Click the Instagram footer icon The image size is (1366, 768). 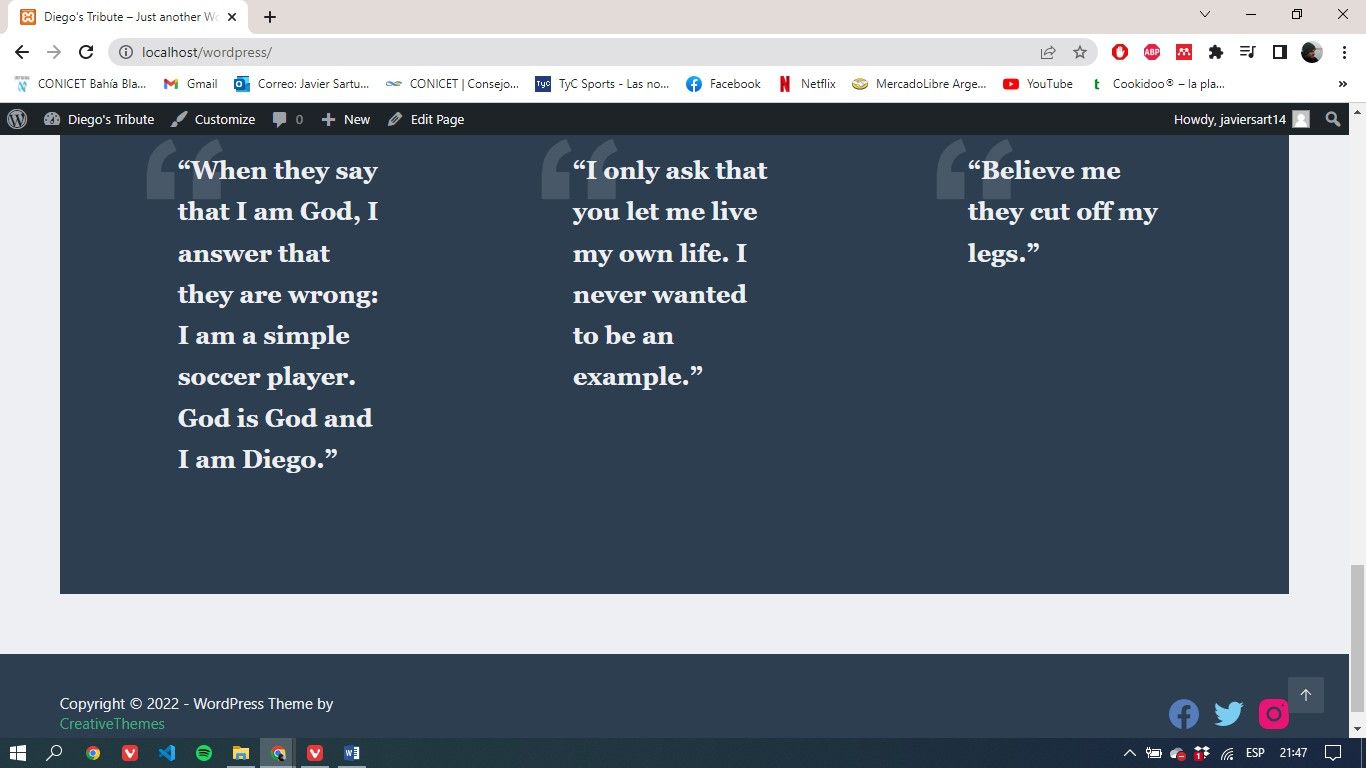tap(1273, 713)
